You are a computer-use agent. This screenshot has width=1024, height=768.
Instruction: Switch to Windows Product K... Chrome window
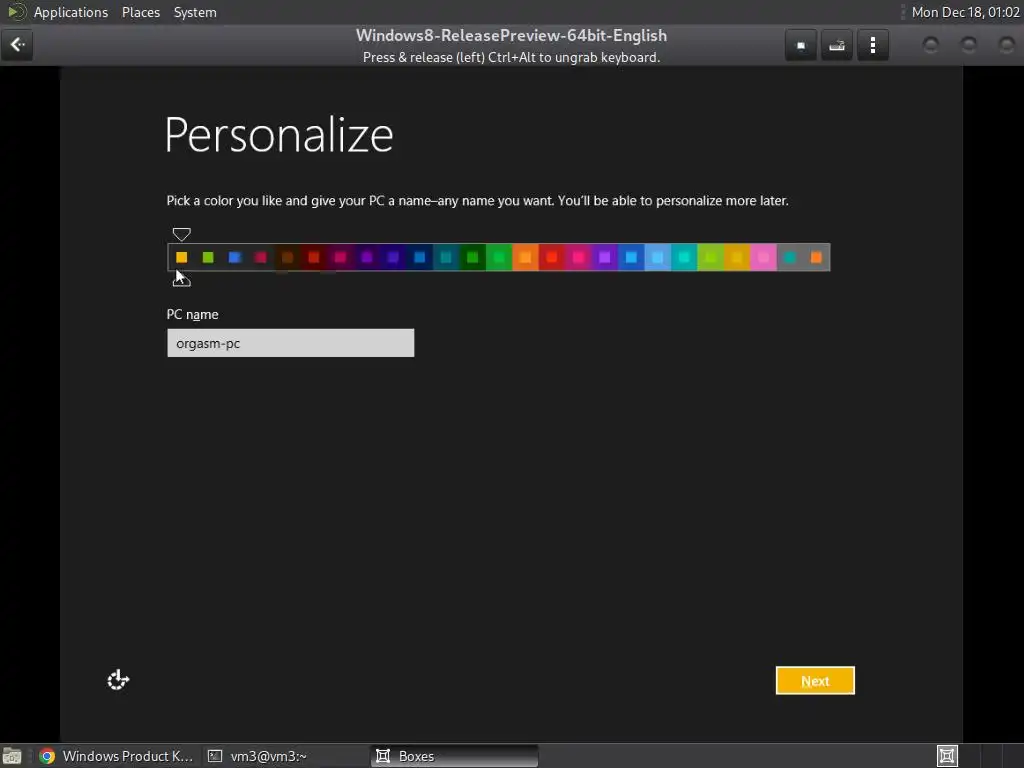pos(116,756)
